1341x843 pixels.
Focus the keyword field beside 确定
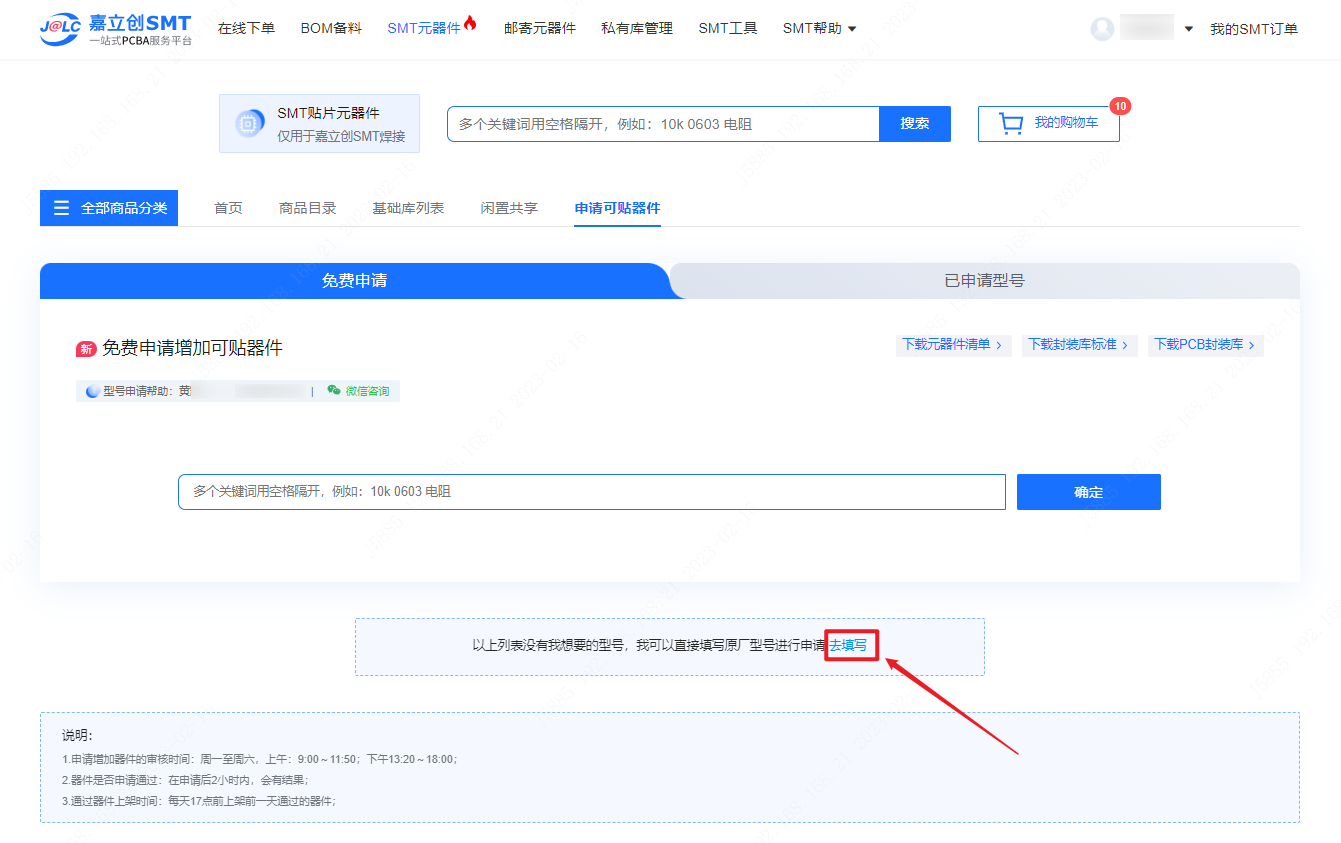click(591, 492)
